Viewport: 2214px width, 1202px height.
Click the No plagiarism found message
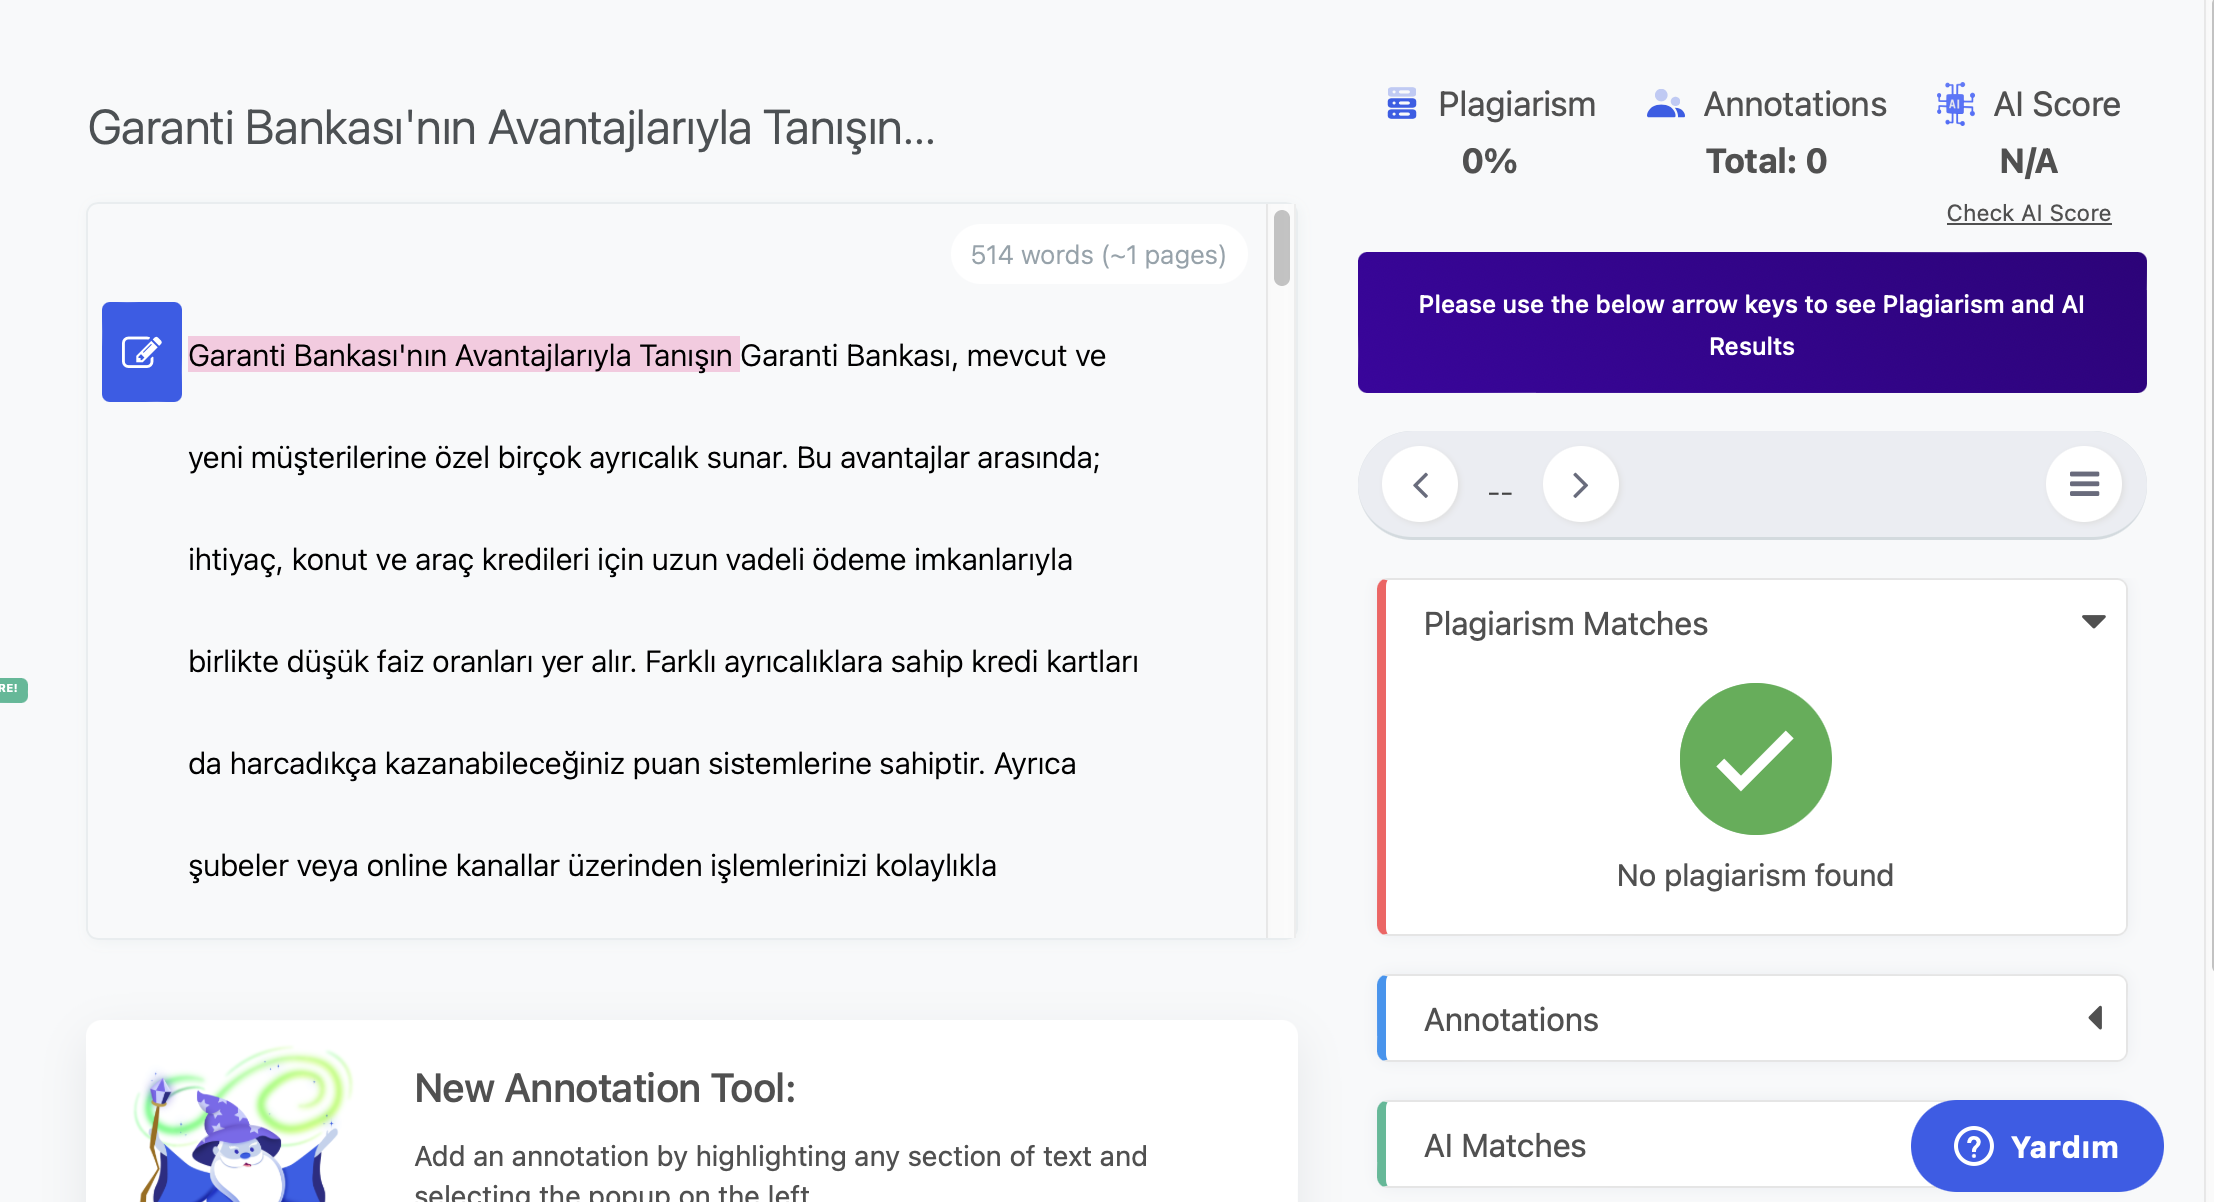click(1755, 875)
